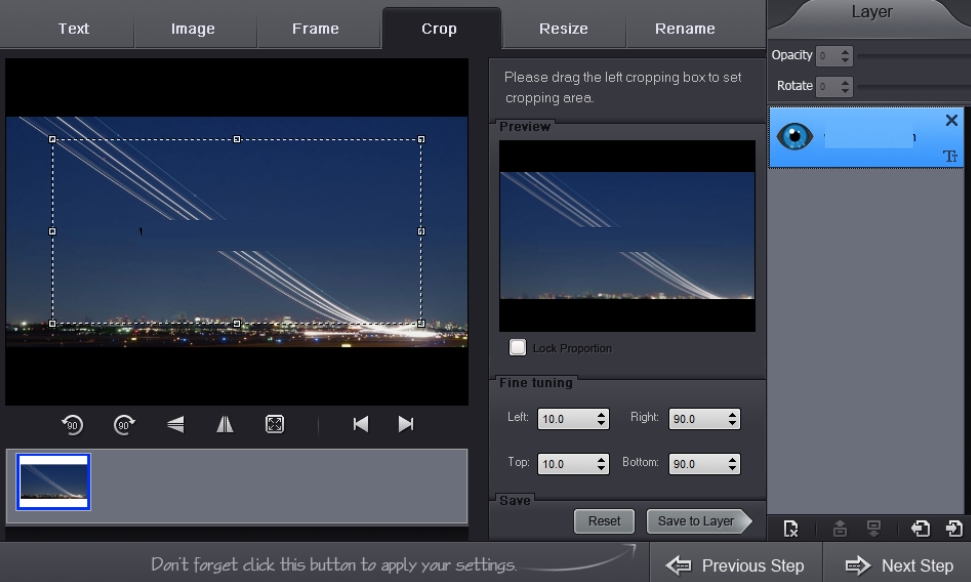
Task: Switch to the Resize tab
Action: click(x=563, y=29)
